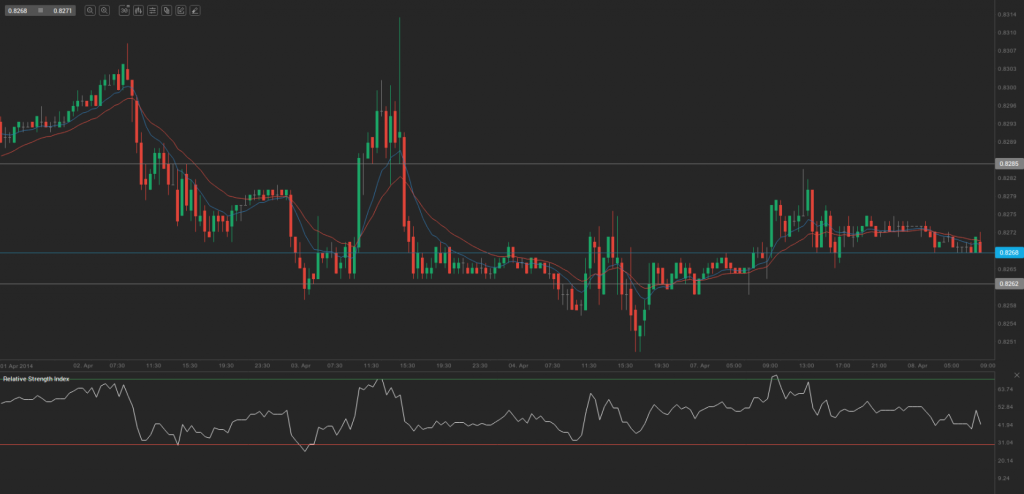Click the zoom out magnifier icon
Screen dimensions: 1024x494
(x=90, y=10)
